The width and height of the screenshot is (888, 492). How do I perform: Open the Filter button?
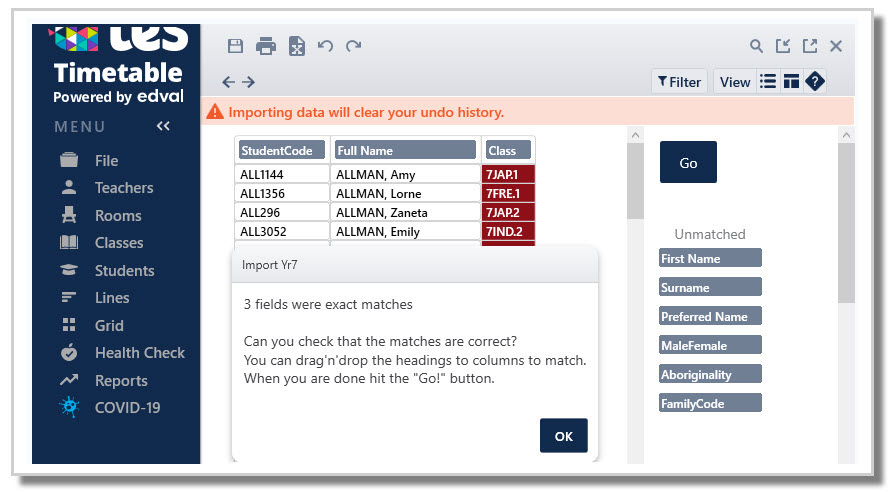pos(680,82)
